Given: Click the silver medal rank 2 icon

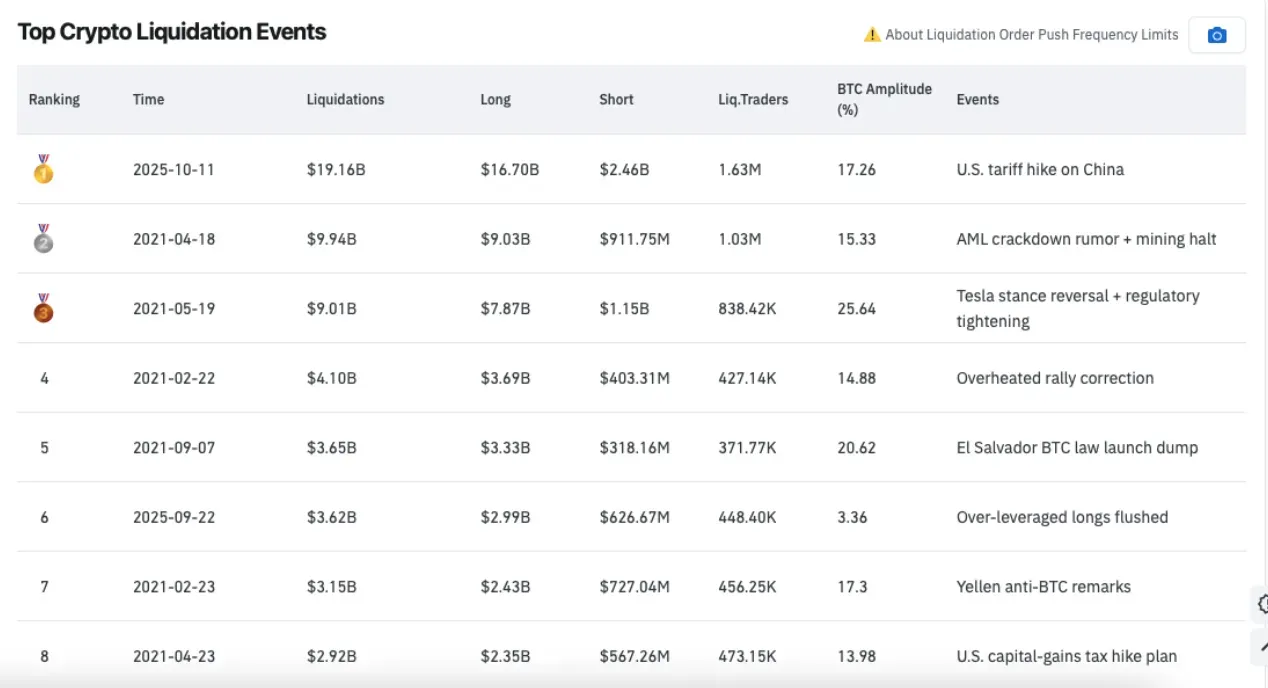Looking at the screenshot, I should [43, 239].
